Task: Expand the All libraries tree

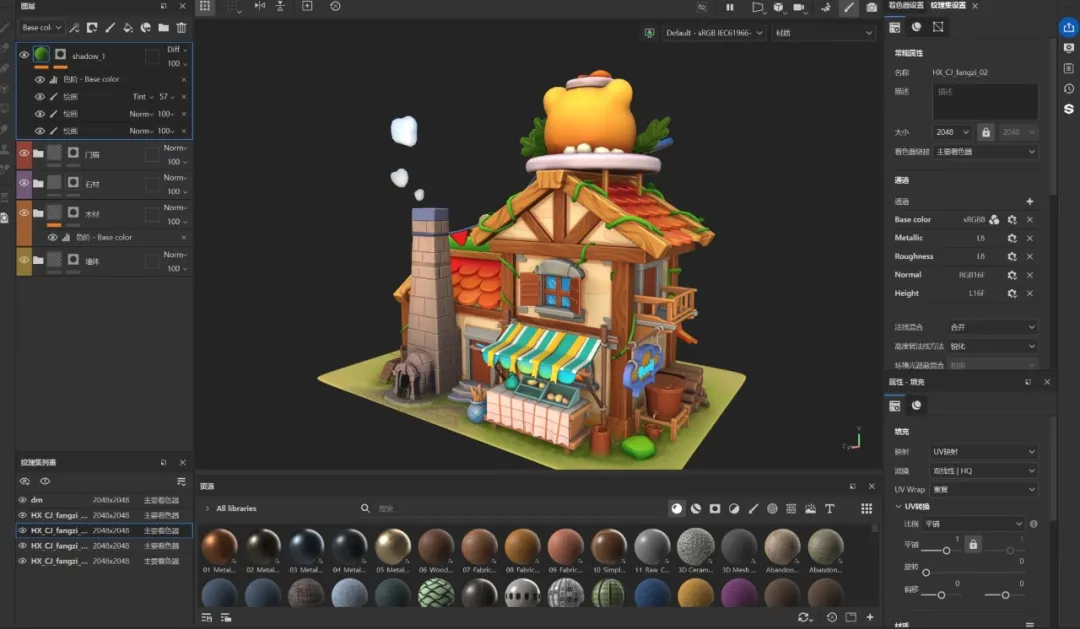Action: [207, 509]
